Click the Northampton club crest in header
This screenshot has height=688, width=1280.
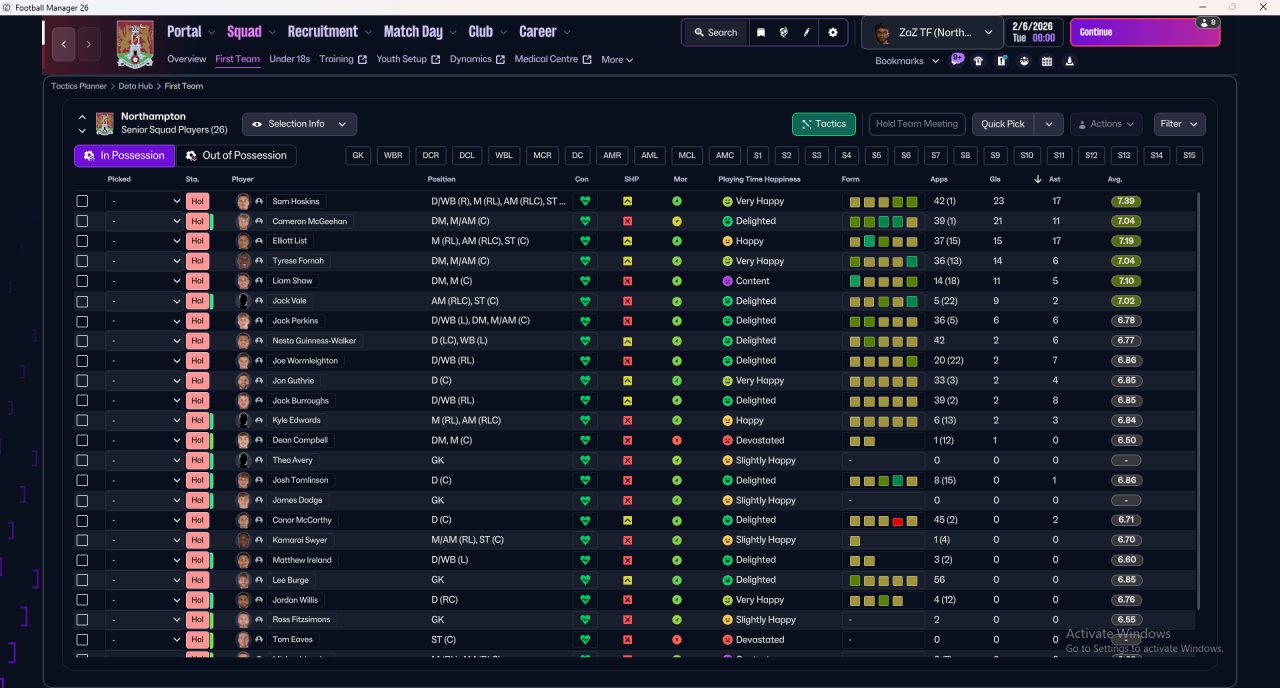(135, 44)
